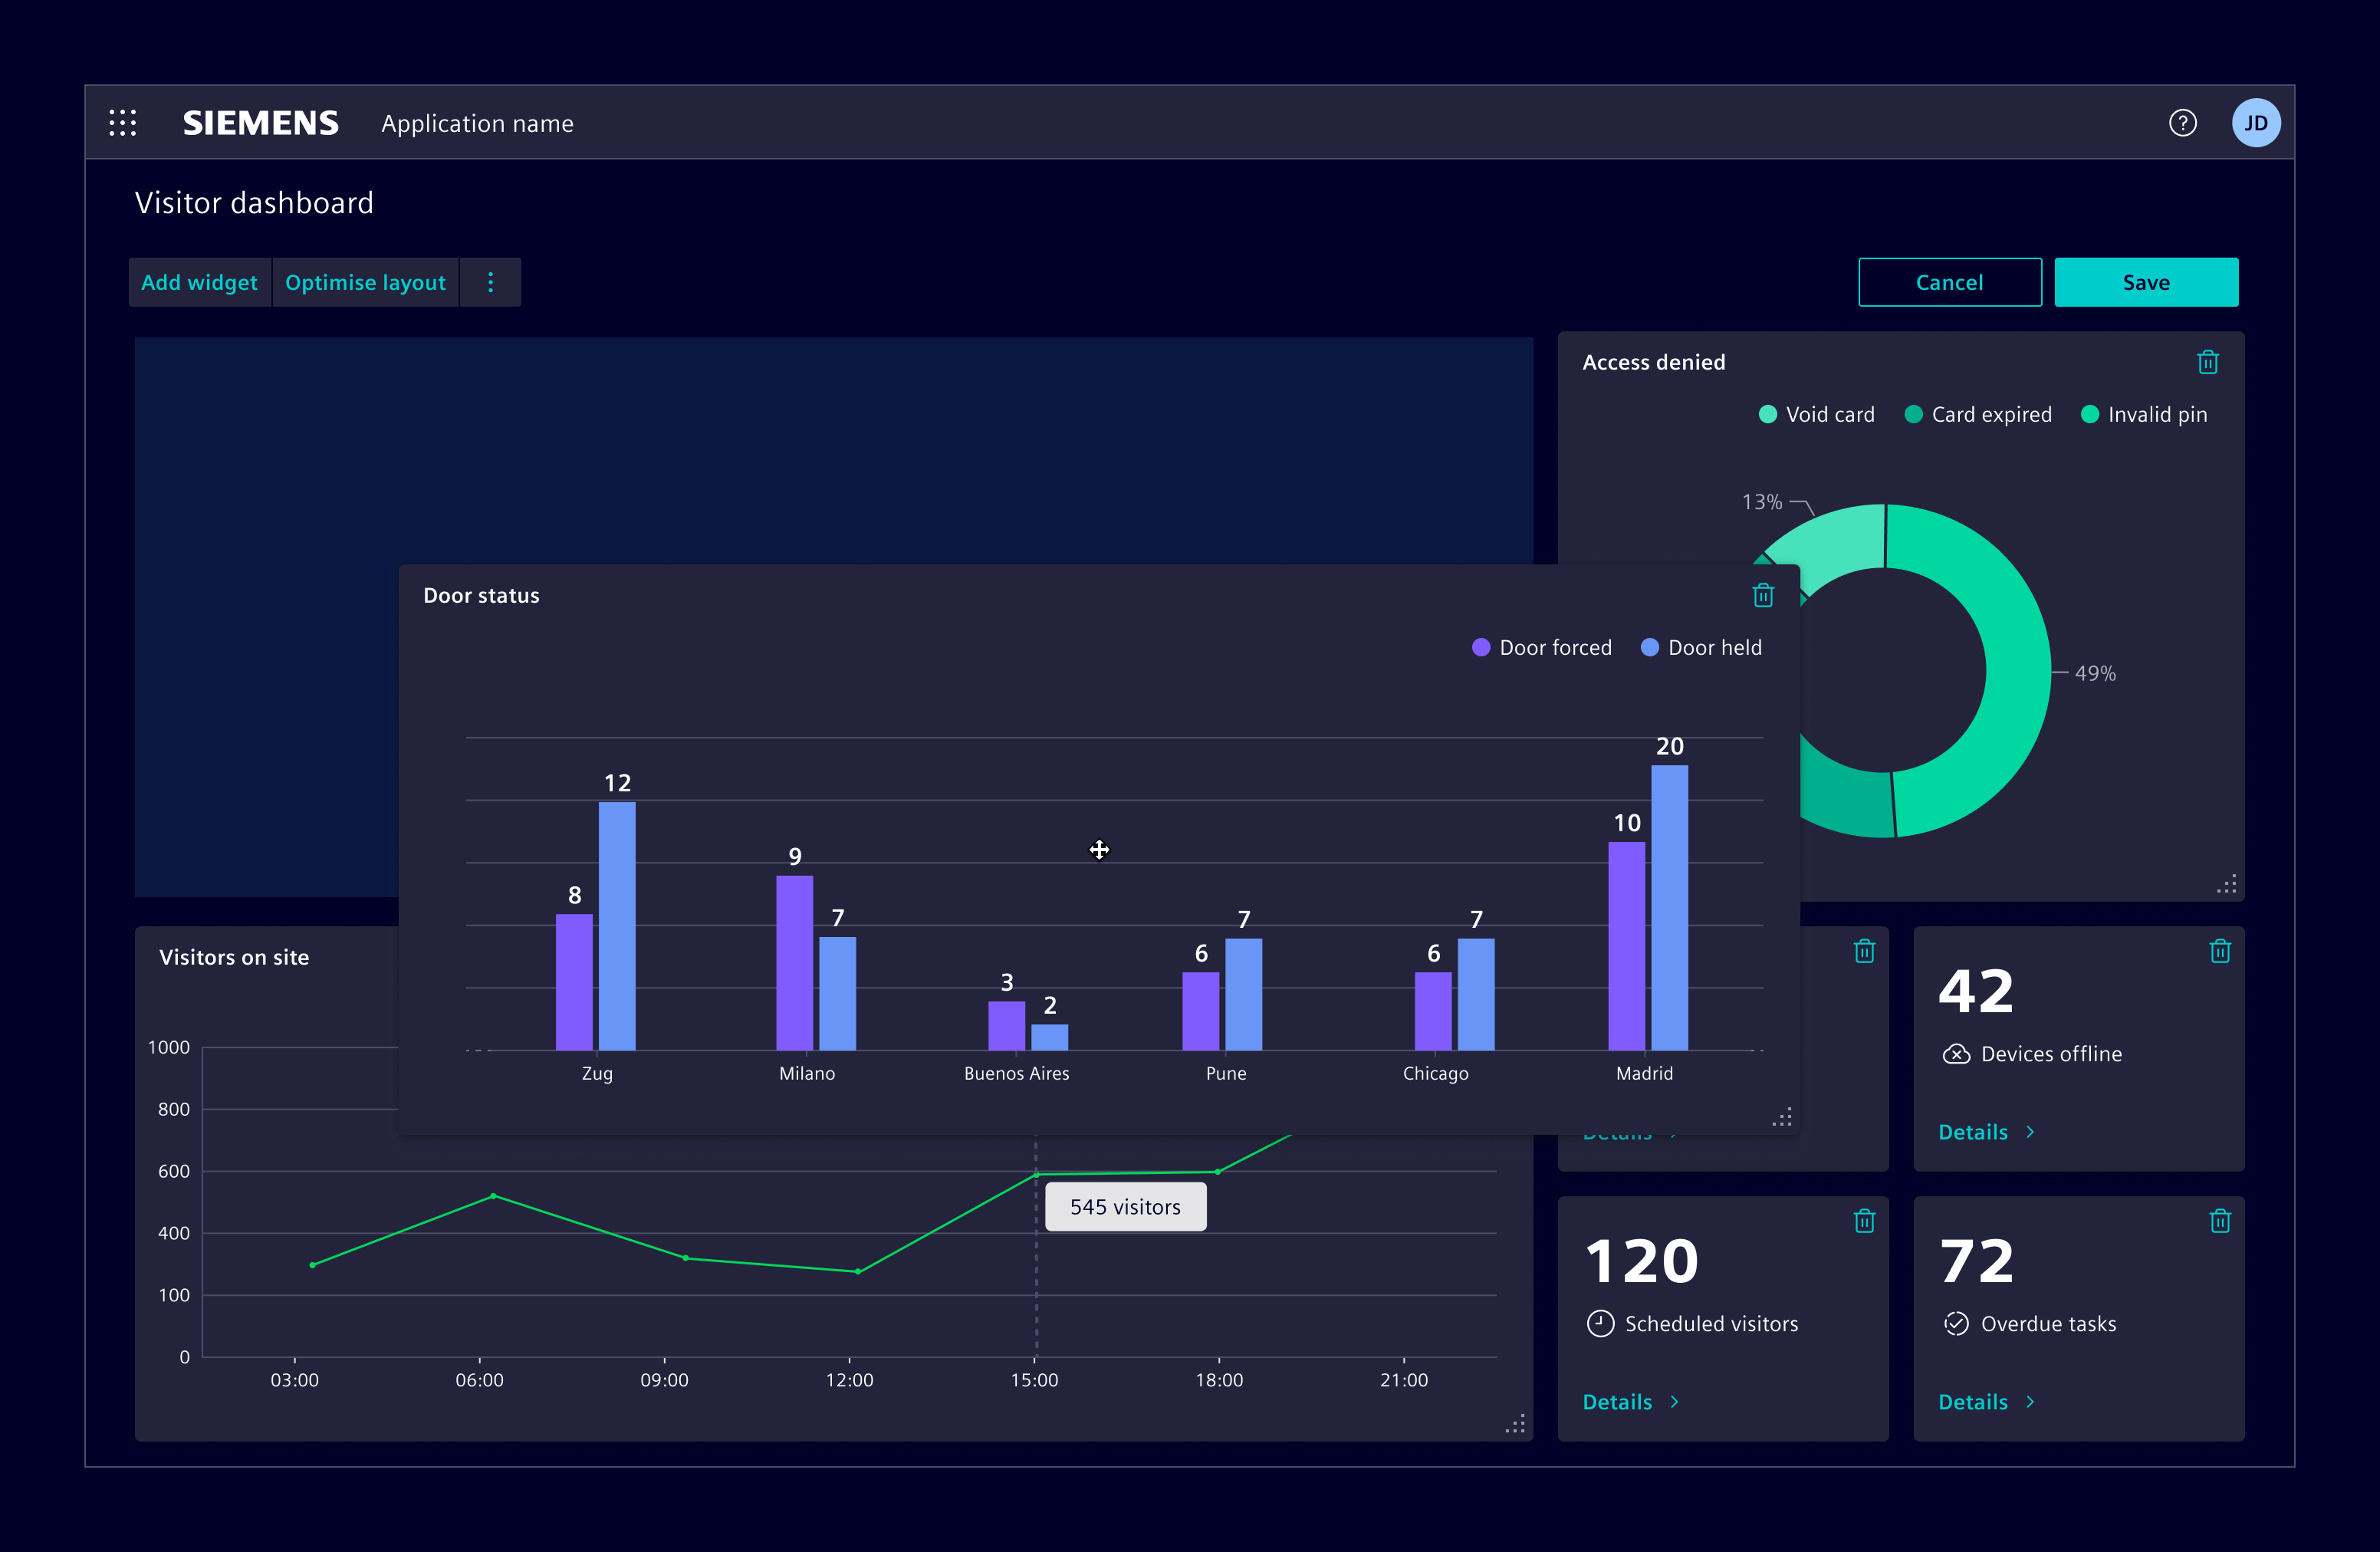Toggle the Void card legend entry
The image size is (2380, 1552).
pyautogui.click(x=1815, y=414)
